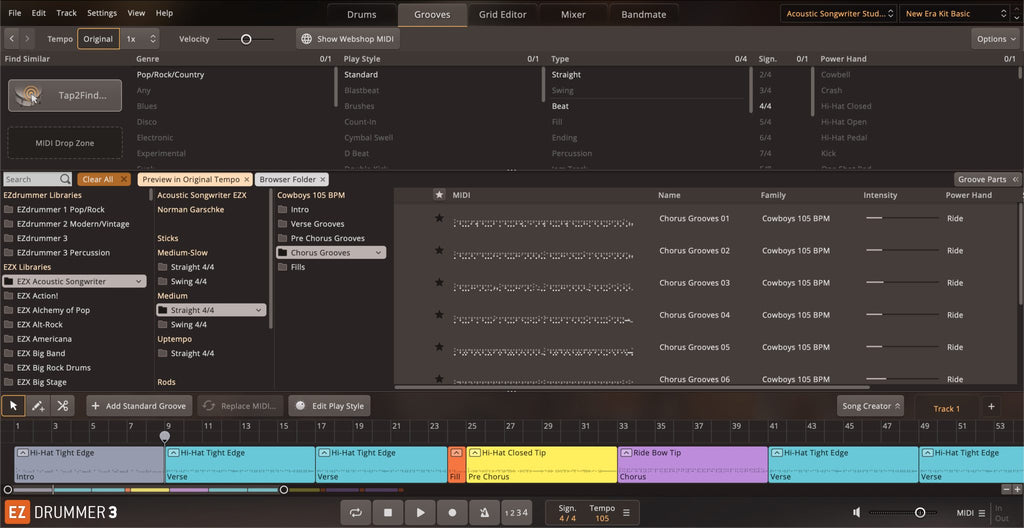Switch to the Drums tab
This screenshot has width=1024, height=528.
coord(361,14)
